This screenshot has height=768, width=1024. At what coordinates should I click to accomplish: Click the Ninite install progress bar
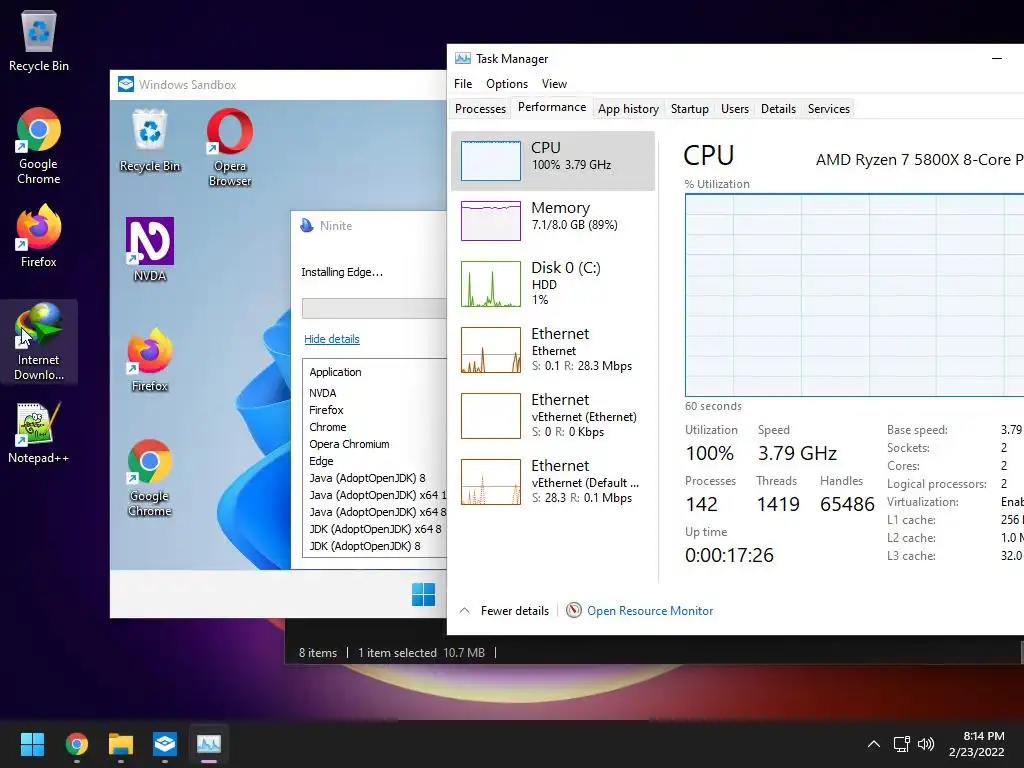[374, 308]
